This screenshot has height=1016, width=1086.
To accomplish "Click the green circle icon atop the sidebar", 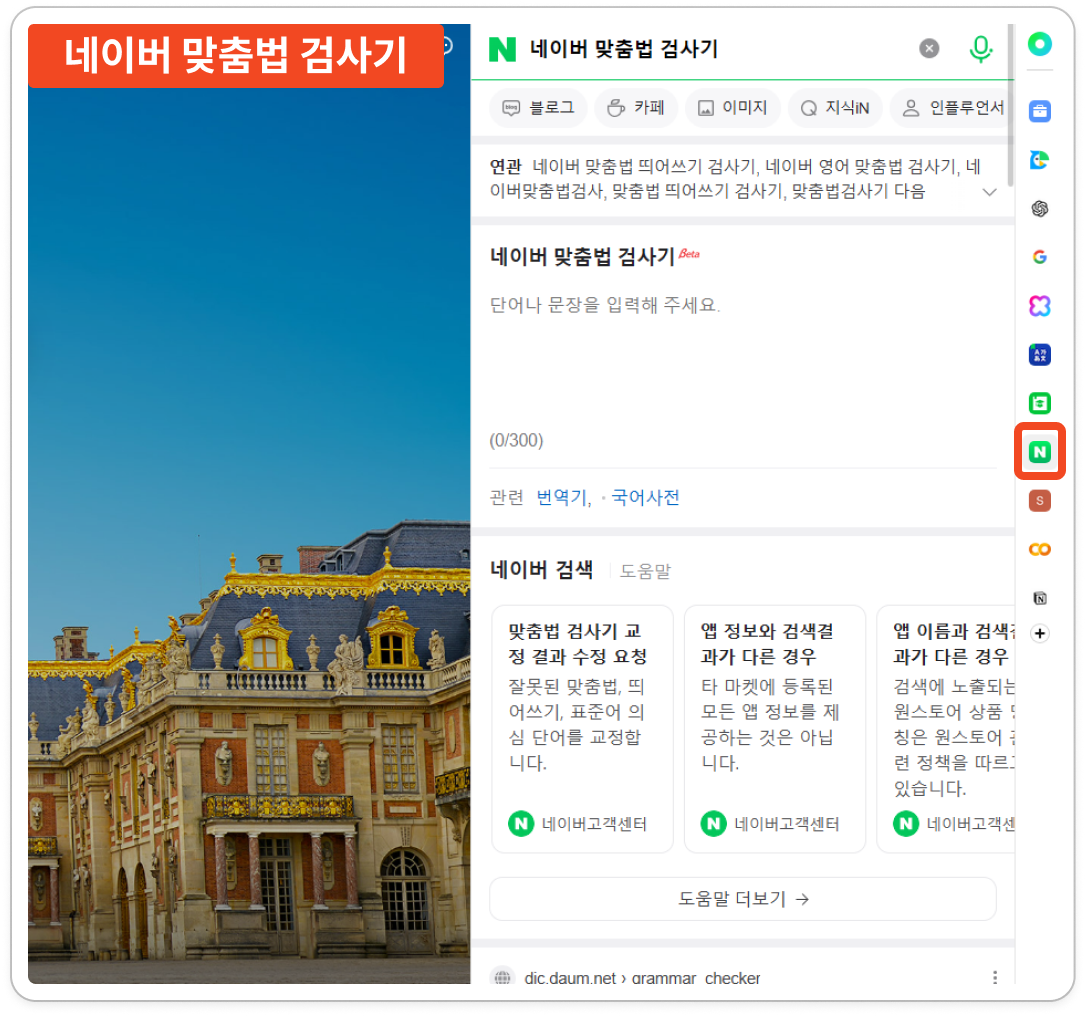I will [x=1039, y=44].
